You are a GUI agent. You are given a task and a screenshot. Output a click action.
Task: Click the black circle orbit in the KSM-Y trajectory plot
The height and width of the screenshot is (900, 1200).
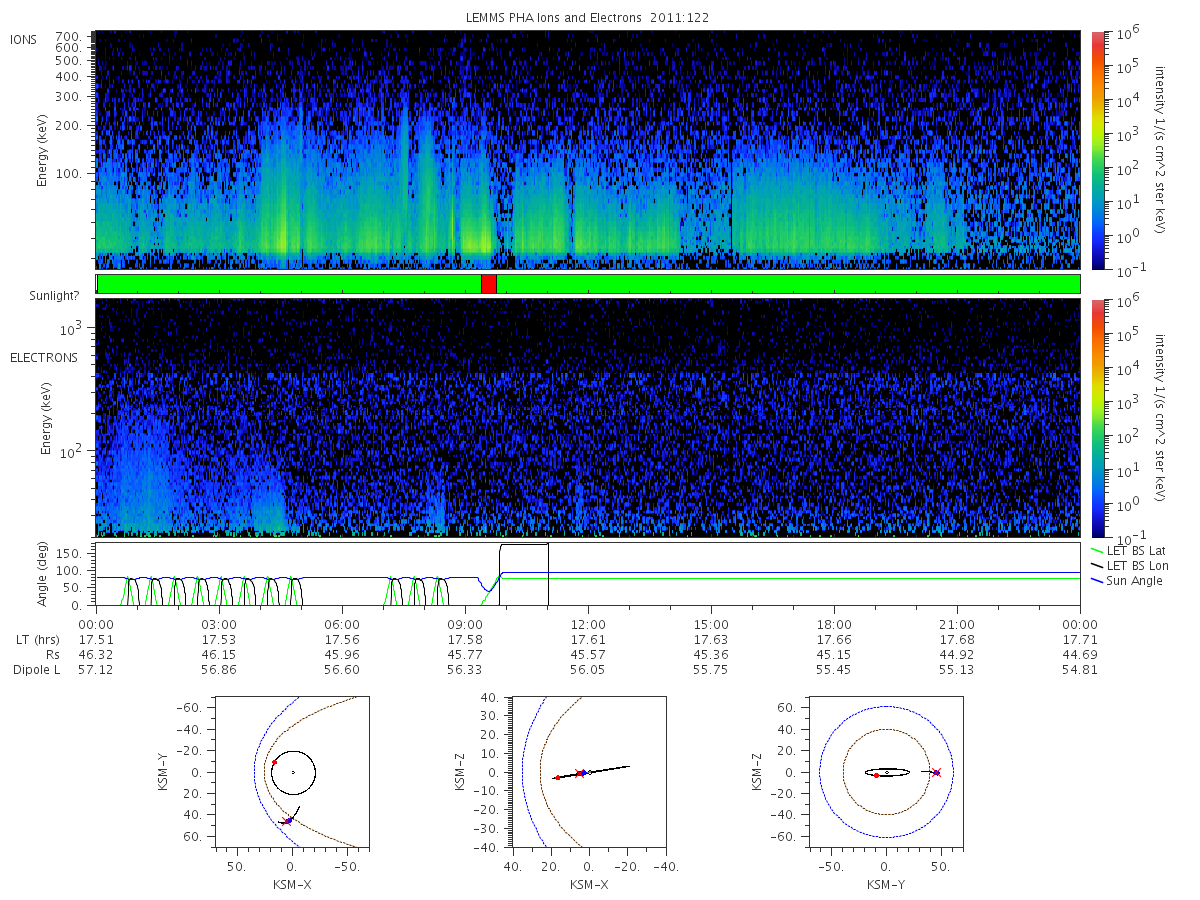[293, 772]
